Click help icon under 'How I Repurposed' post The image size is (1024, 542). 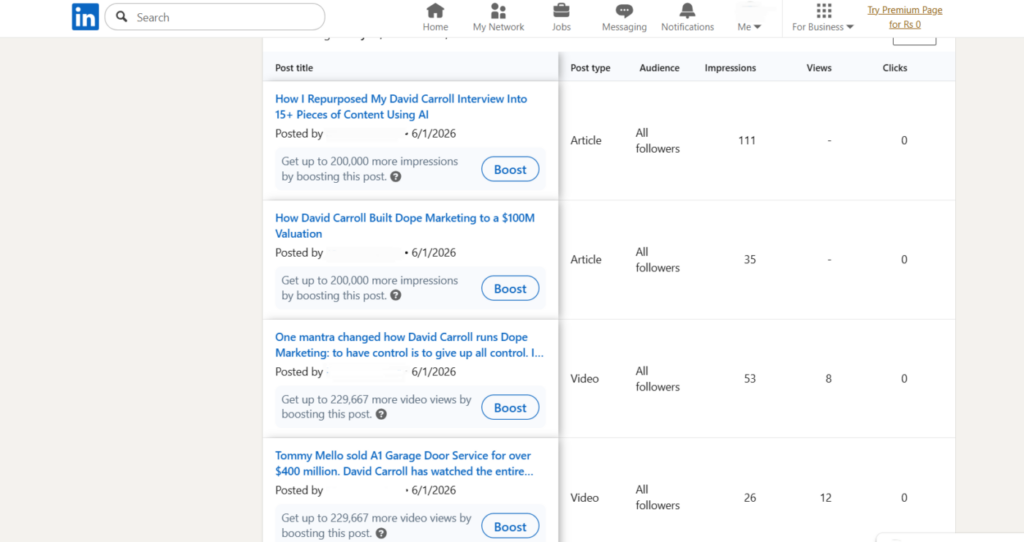tap(396, 177)
